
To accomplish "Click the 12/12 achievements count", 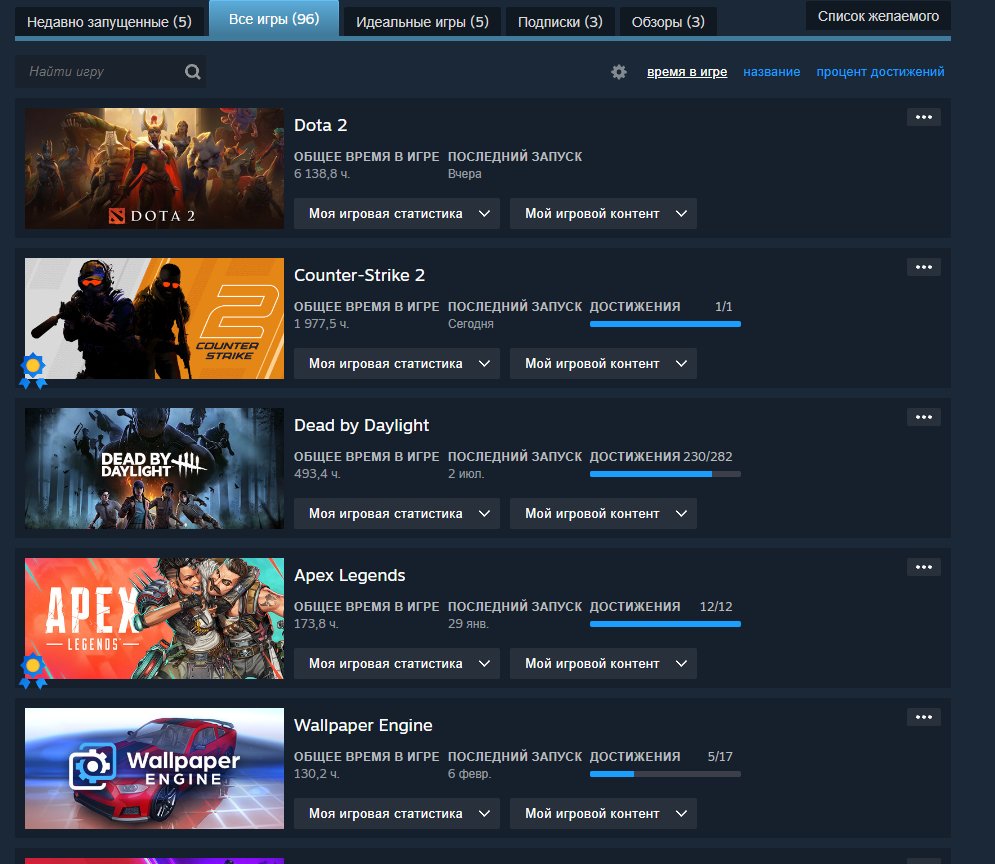I will coord(716,606).
